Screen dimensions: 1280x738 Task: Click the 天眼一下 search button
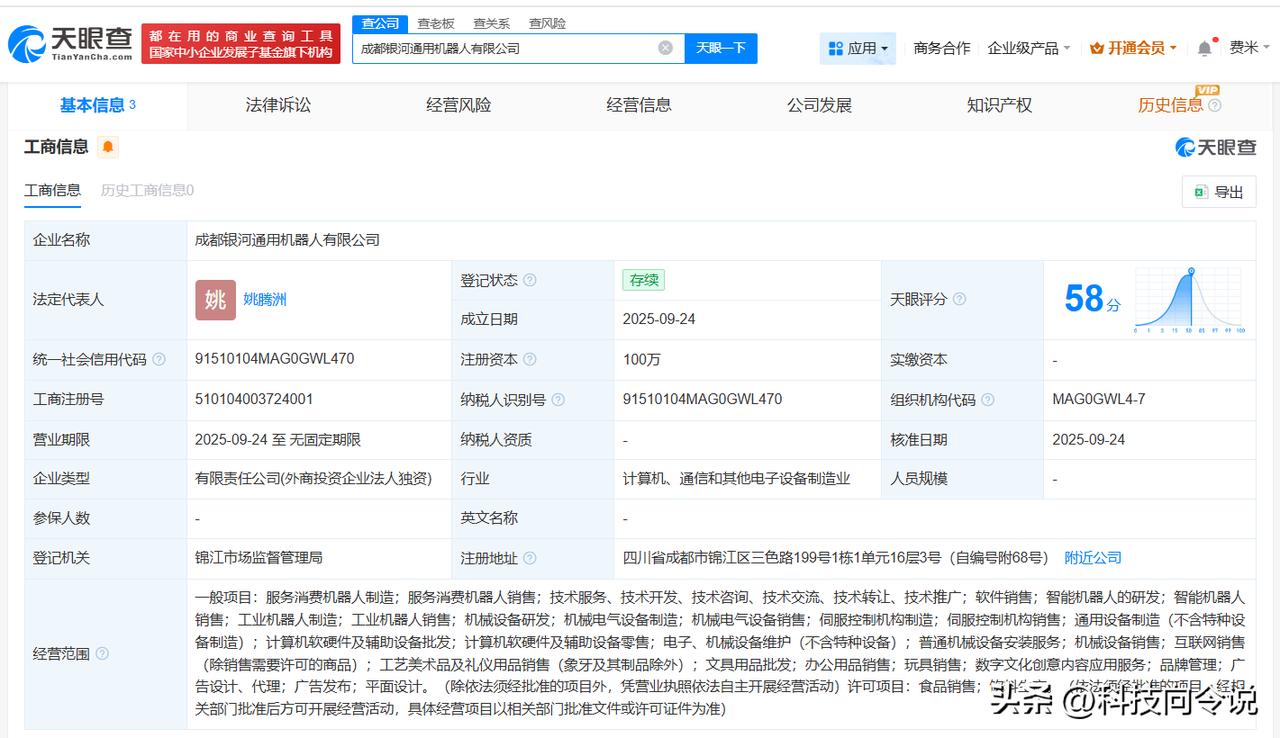721,48
